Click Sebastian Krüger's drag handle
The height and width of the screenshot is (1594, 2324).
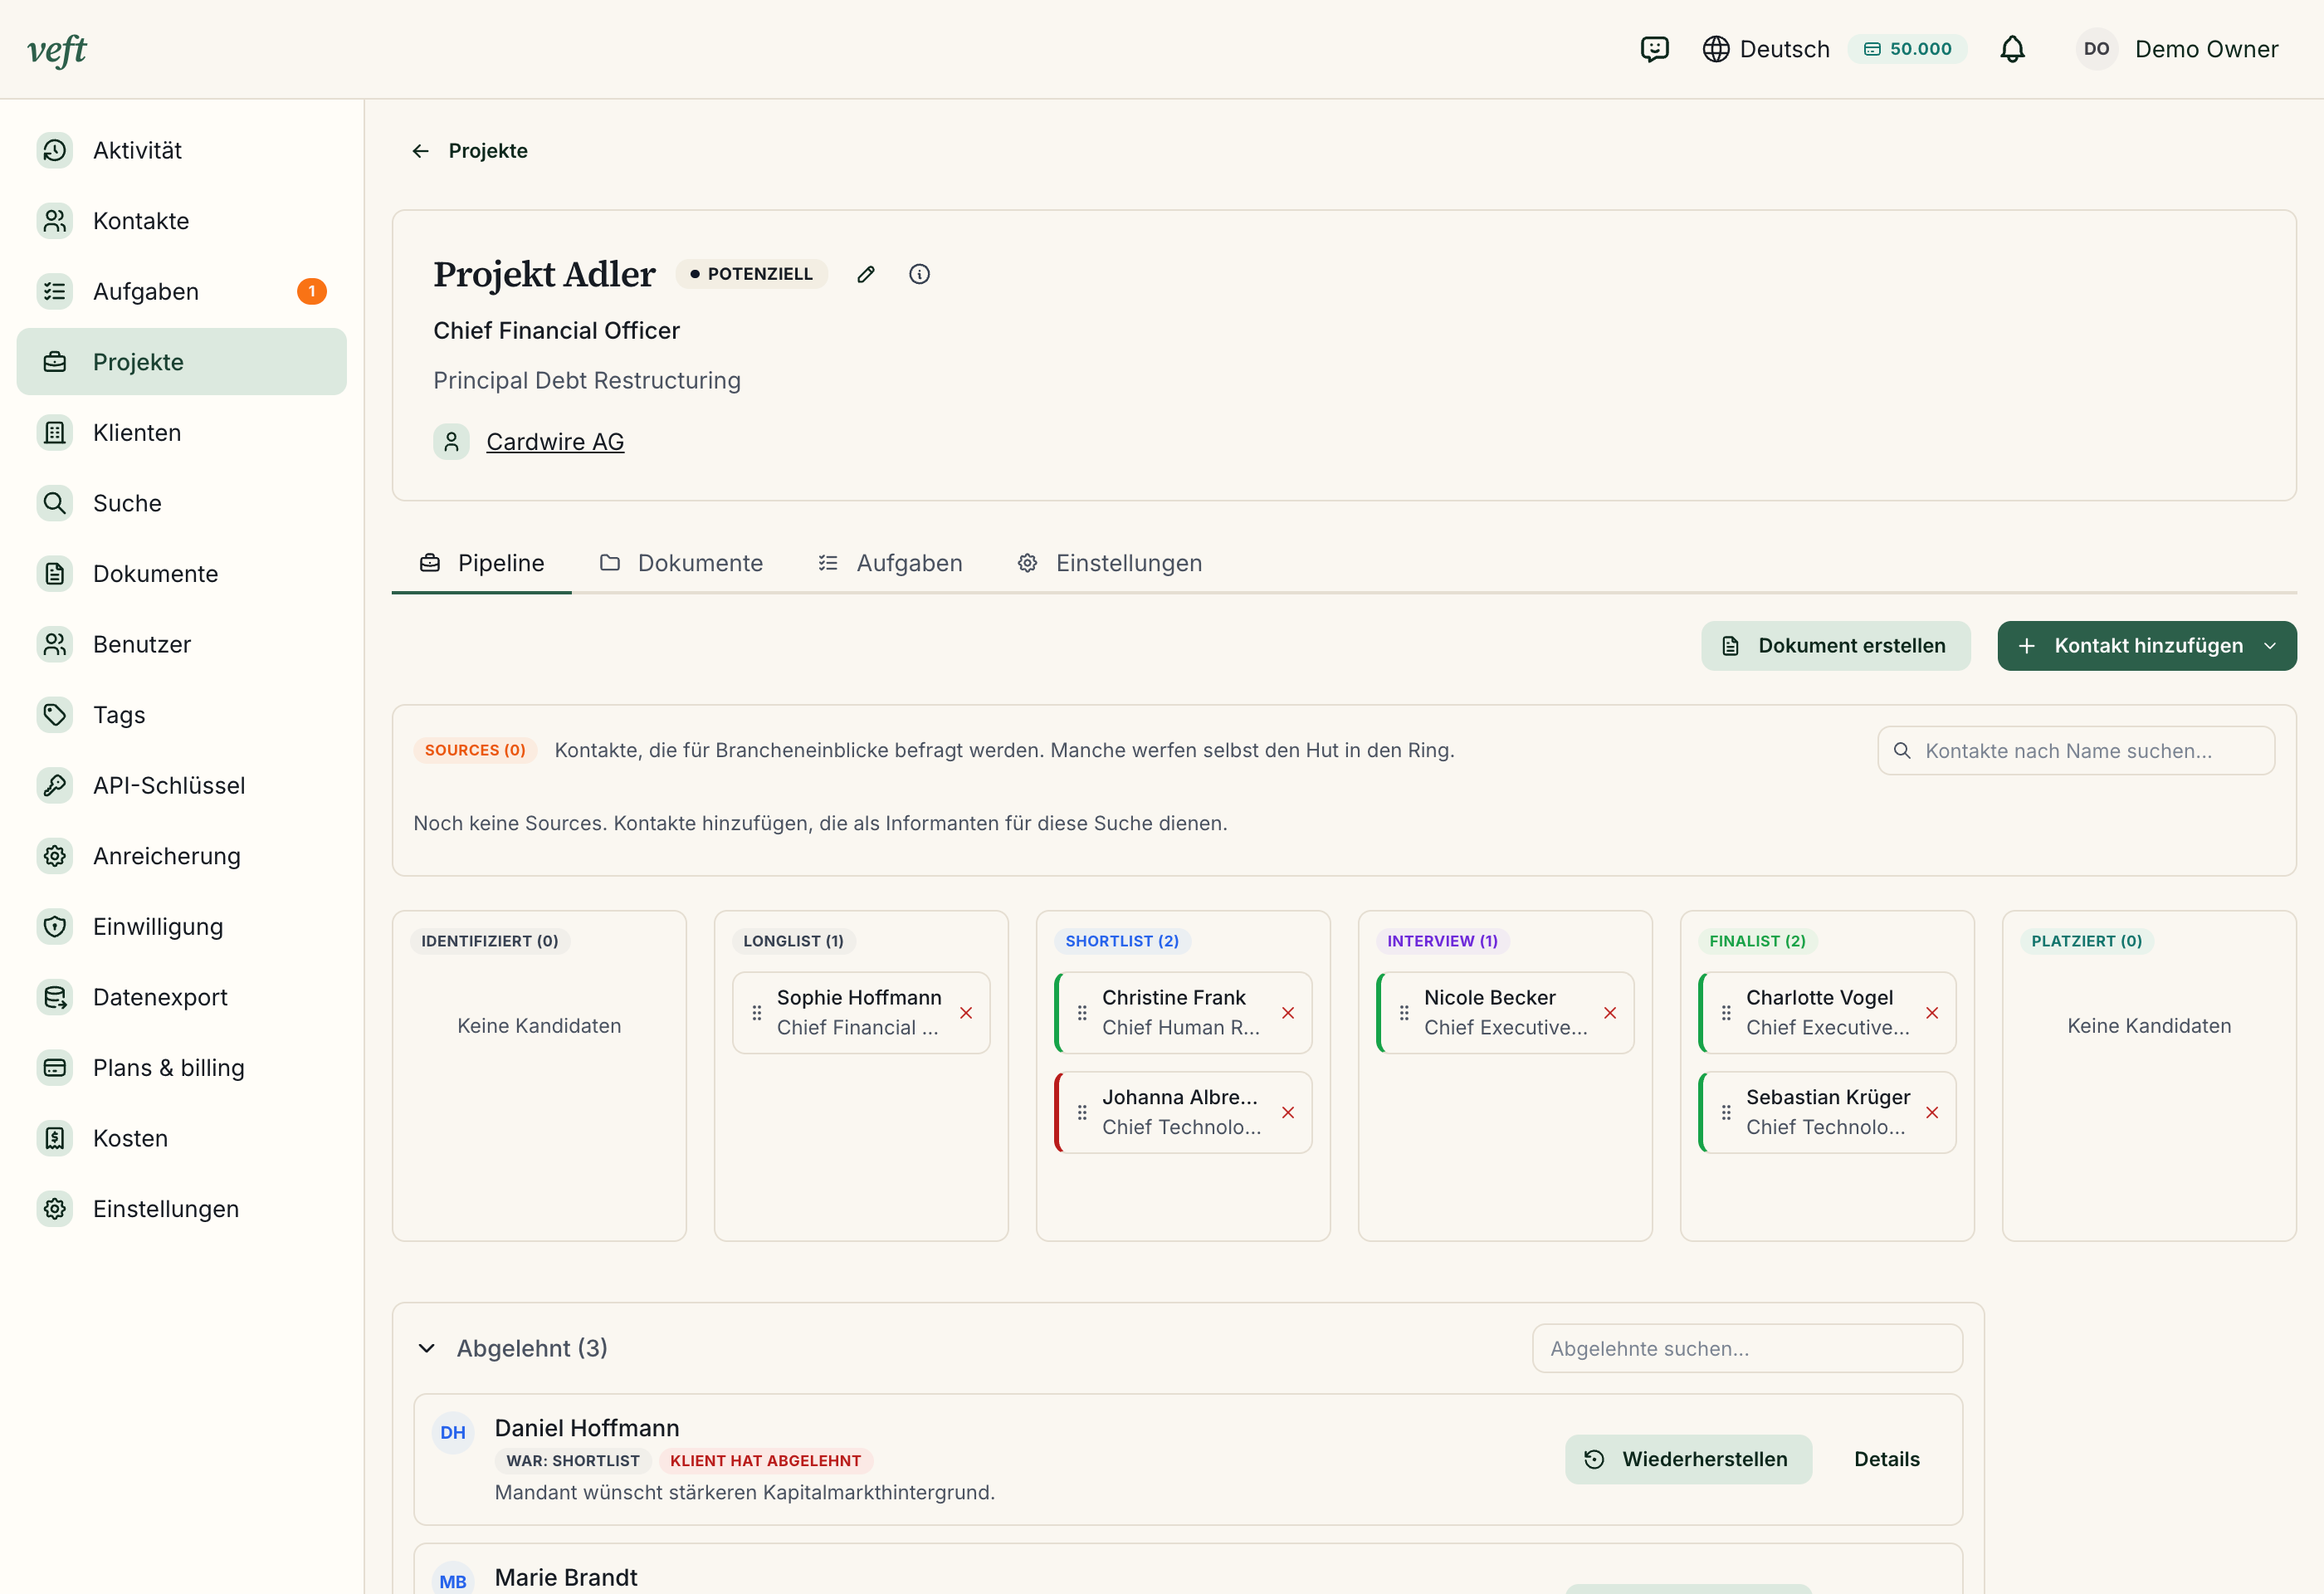click(x=1726, y=1113)
